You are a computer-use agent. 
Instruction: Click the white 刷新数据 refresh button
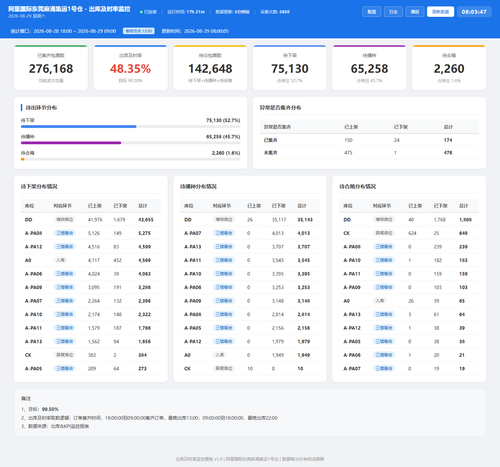pos(440,12)
